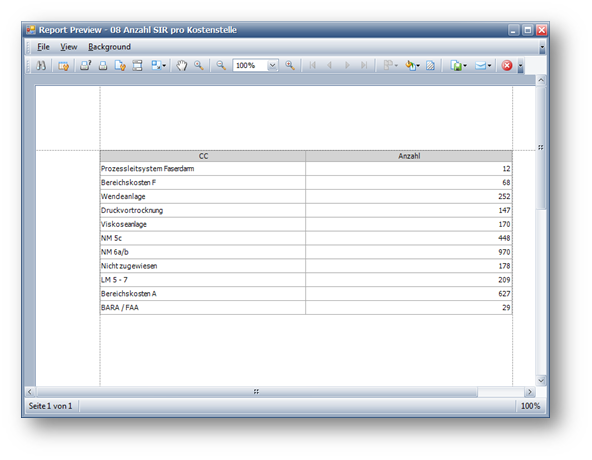Click the Header and Footer icon
The width and height of the screenshot is (592, 460).
(137, 66)
